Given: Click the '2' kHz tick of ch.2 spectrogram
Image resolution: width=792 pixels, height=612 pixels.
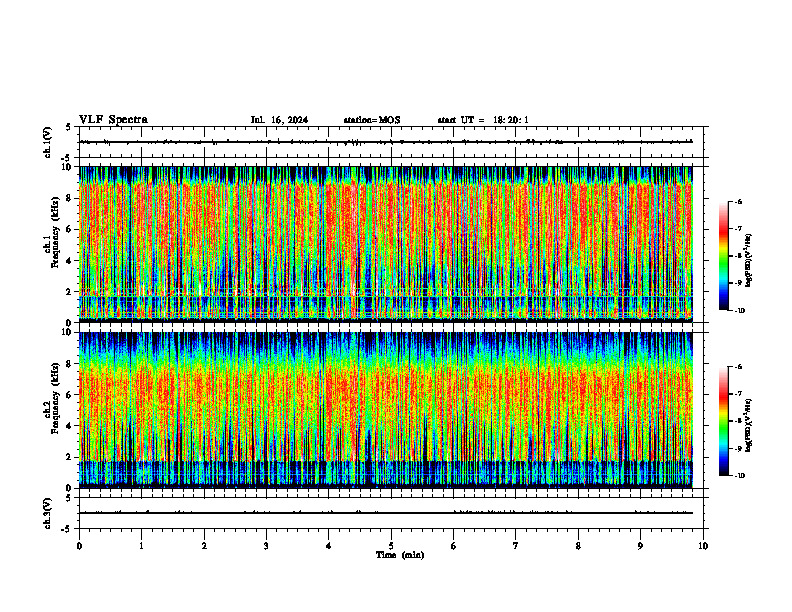Looking at the screenshot, I should (70, 457).
